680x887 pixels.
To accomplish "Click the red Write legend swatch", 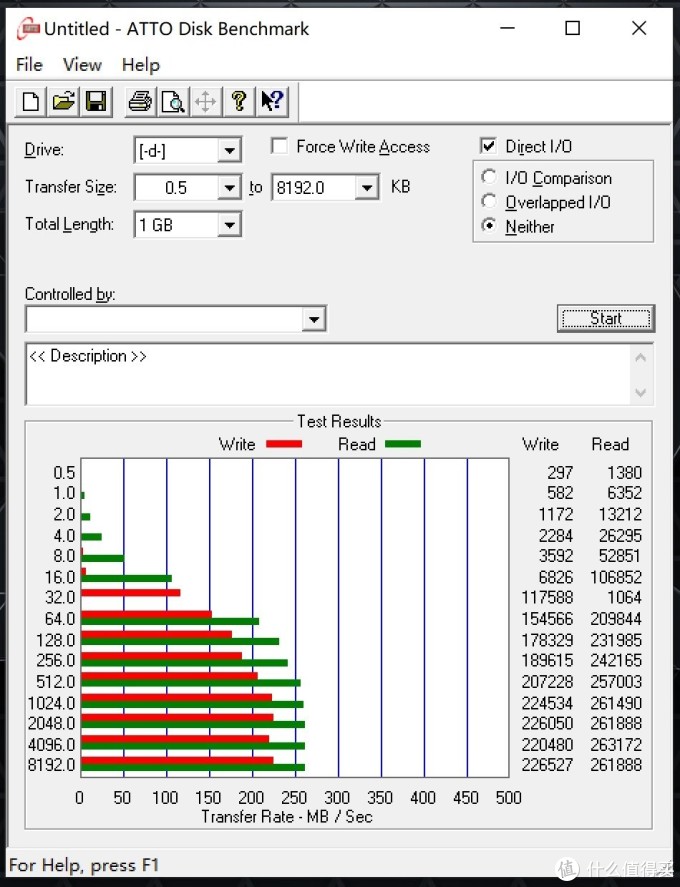I will (x=284, y=444).
